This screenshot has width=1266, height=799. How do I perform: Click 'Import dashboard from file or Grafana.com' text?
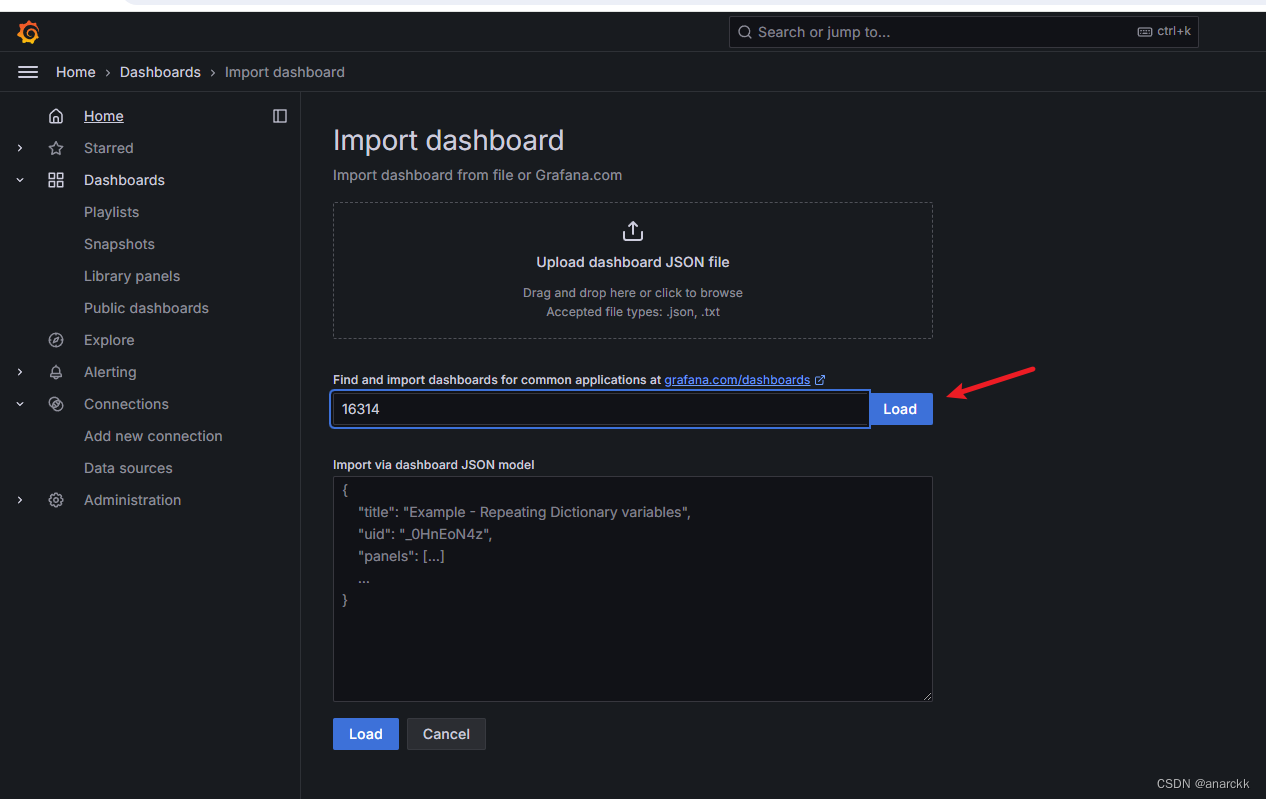477,175
